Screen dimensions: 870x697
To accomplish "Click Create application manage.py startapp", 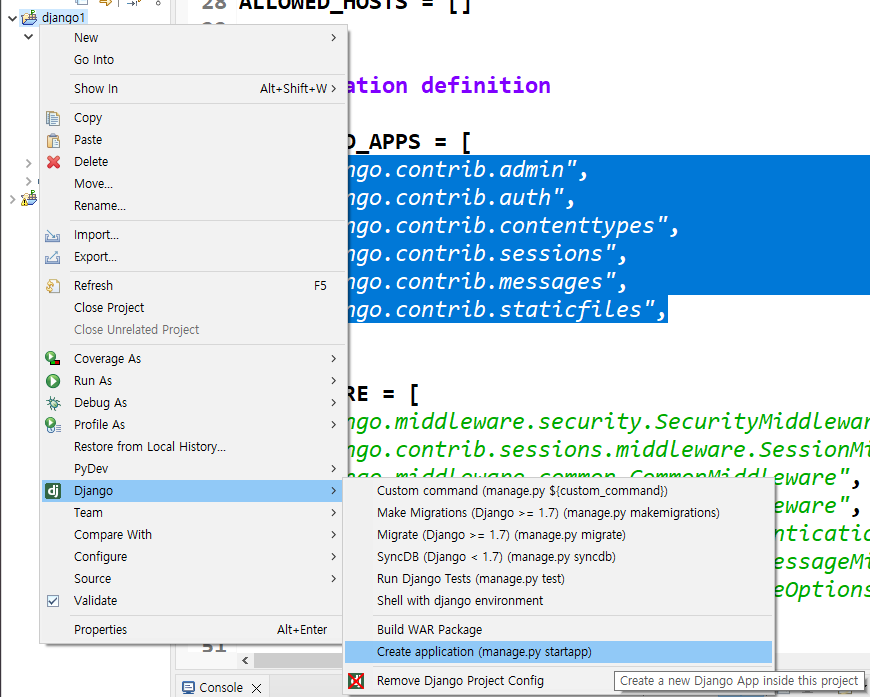I will point(558,652).
